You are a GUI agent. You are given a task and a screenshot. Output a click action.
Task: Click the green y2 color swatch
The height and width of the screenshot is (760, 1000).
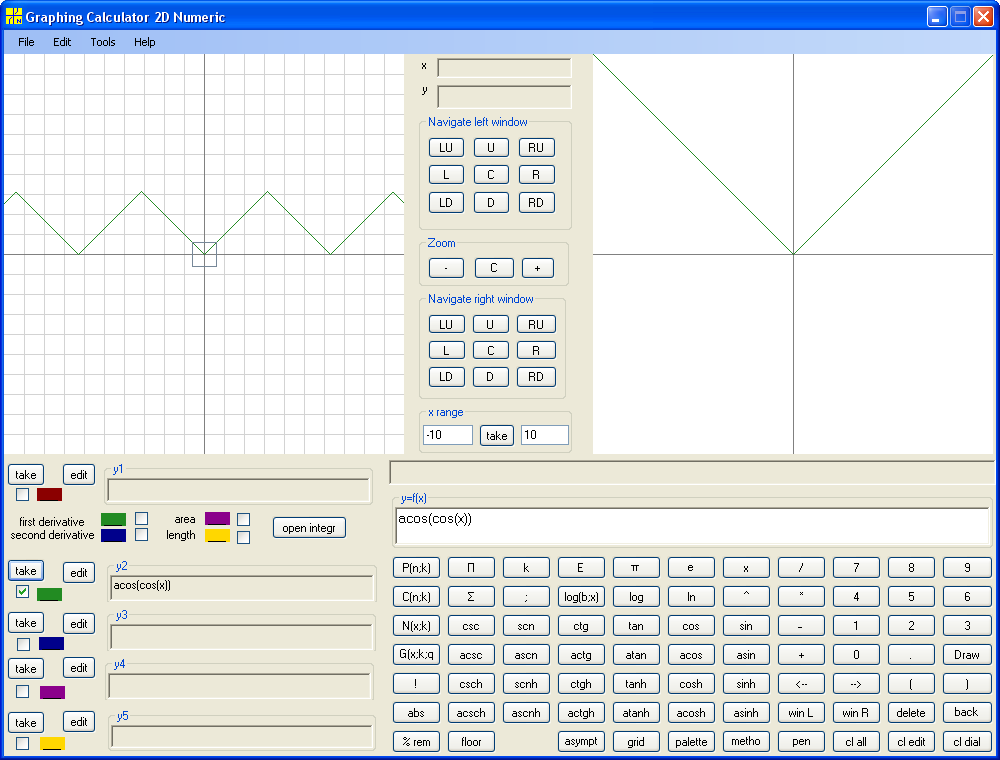tap(49, 594)
